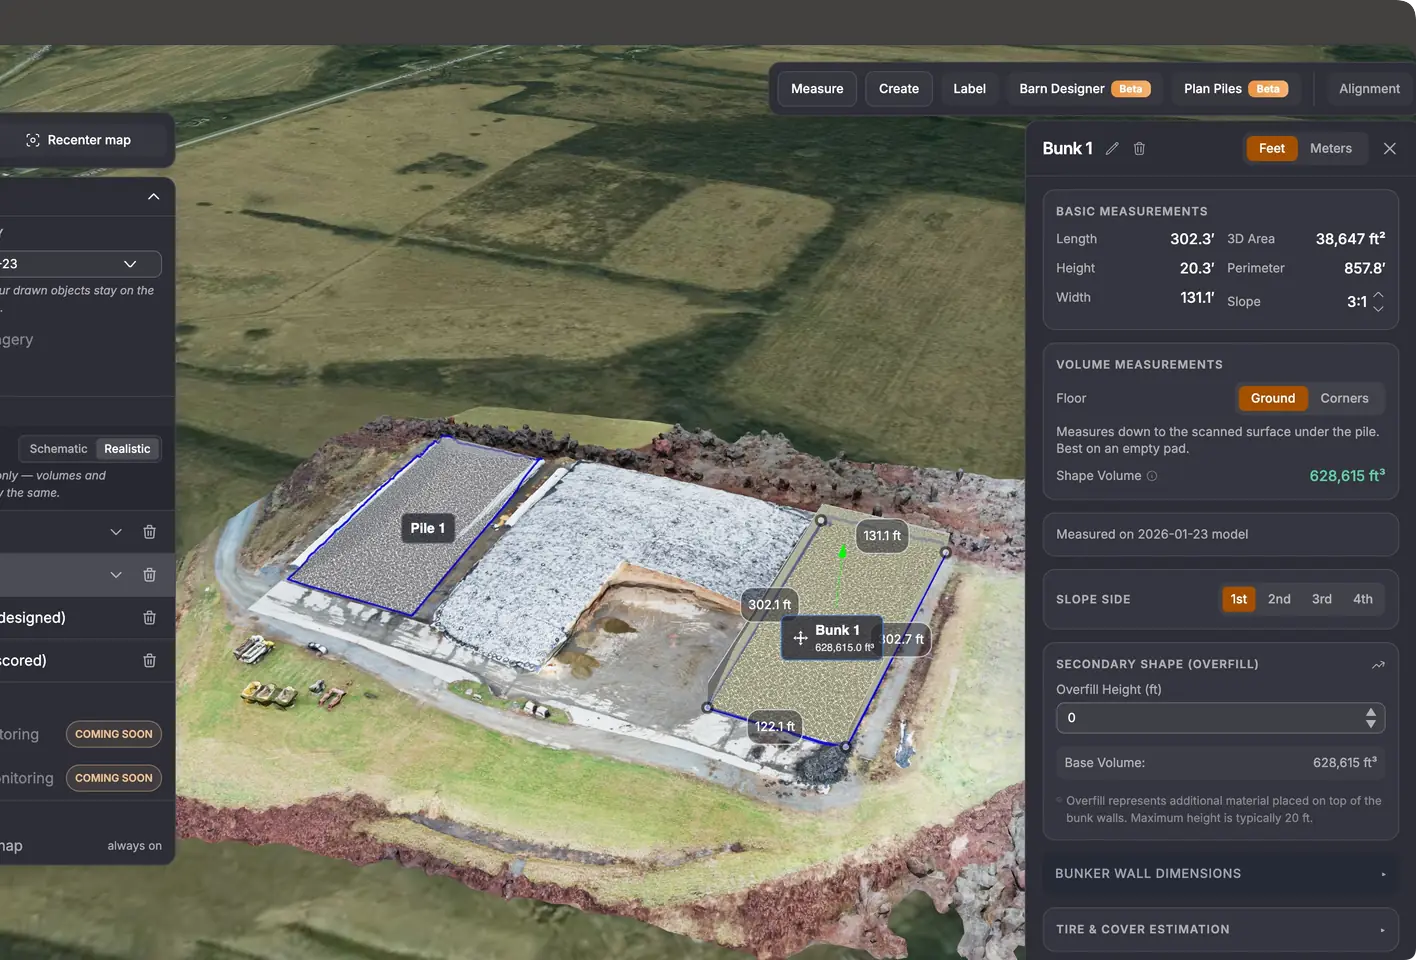The height and width of the screenshot is (960, 1416).
Task: Click the Bunk 1 move handle icon
Action: tap(800, 638)
